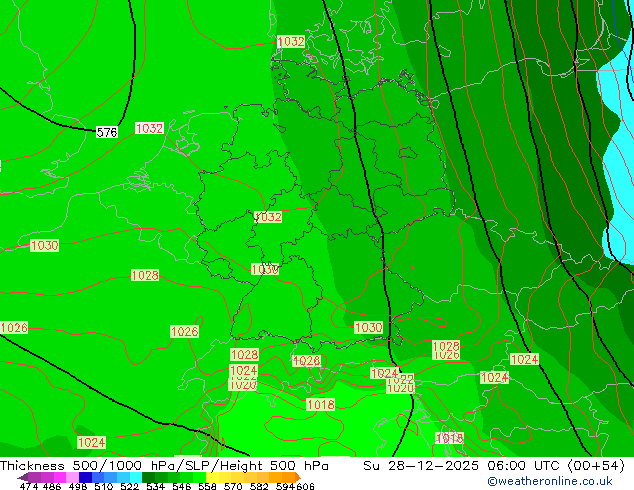Click legend value 558
634x490 pixels.
207,486
